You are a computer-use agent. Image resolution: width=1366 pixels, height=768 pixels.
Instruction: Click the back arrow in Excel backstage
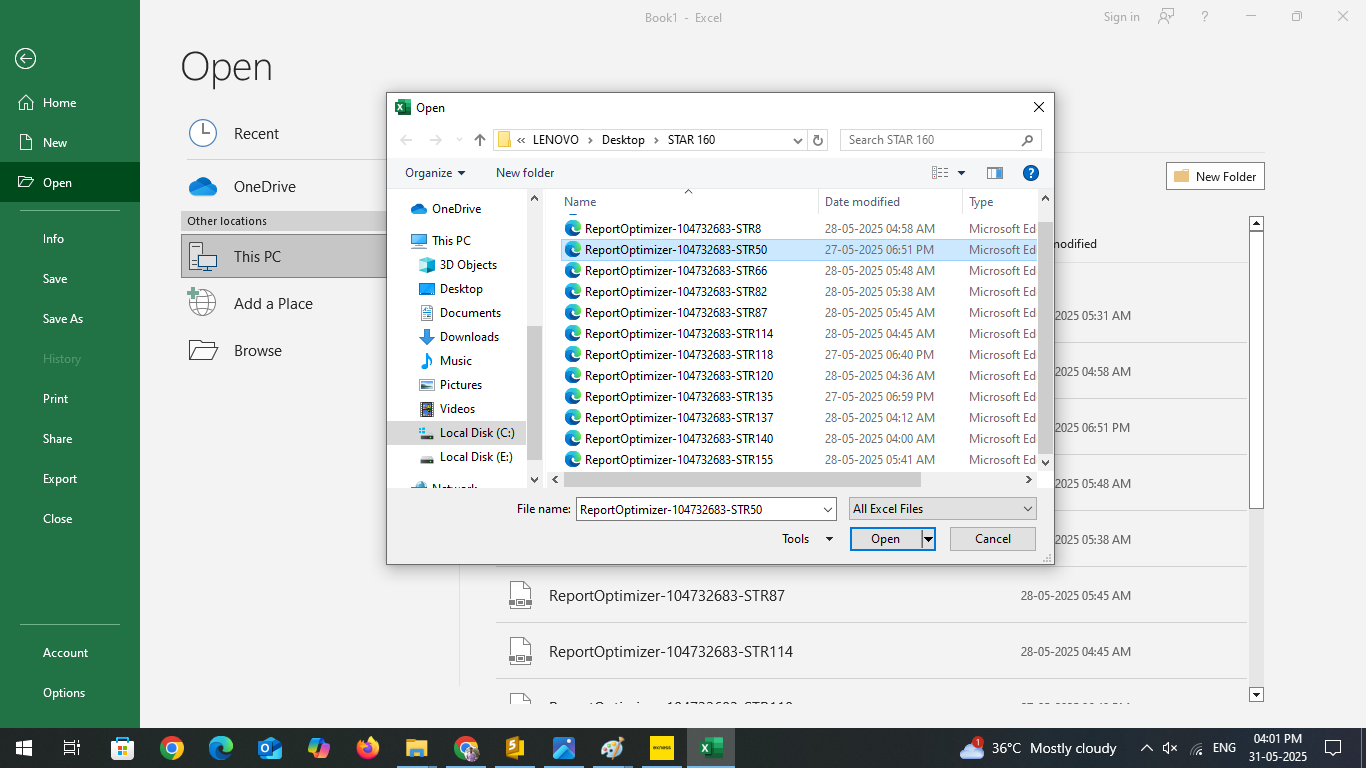pos(26,59)
